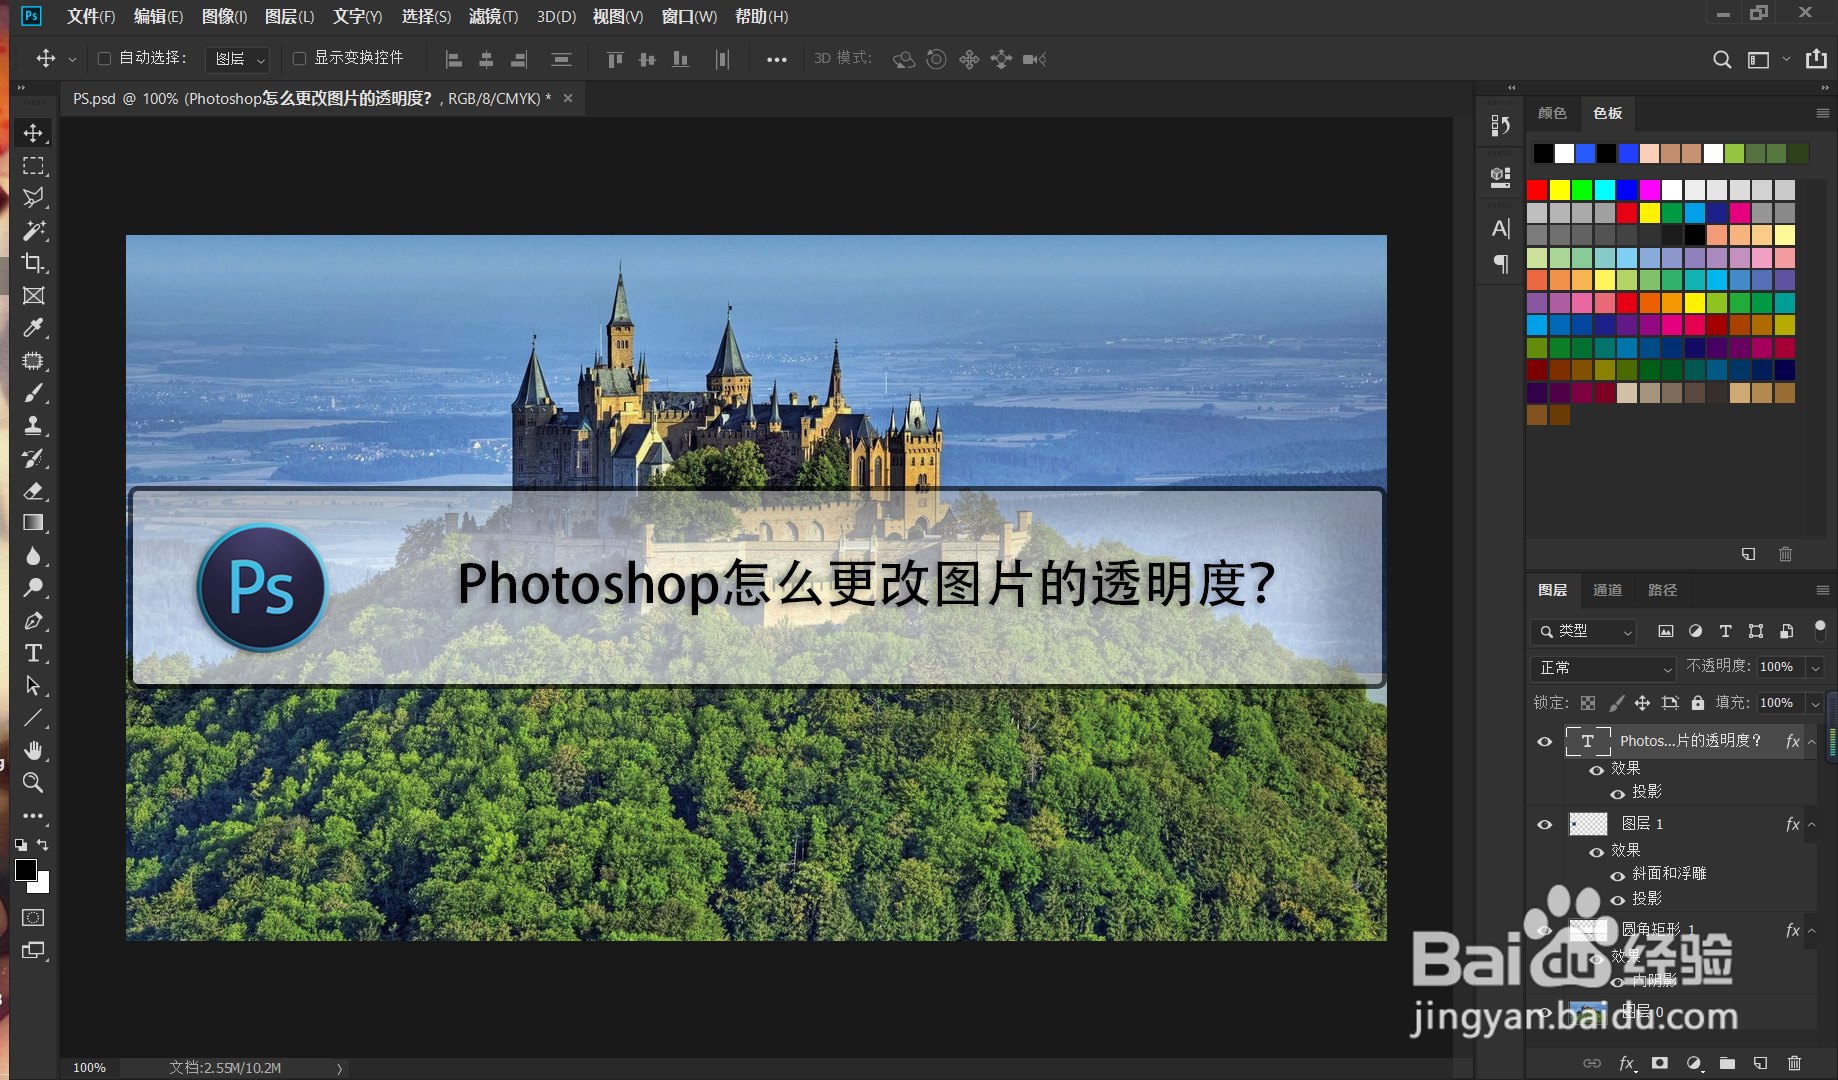Viewport: 1838px width, 1080px height.
Task: Click the delete swatch trash button
Action: coord(1785,553)
